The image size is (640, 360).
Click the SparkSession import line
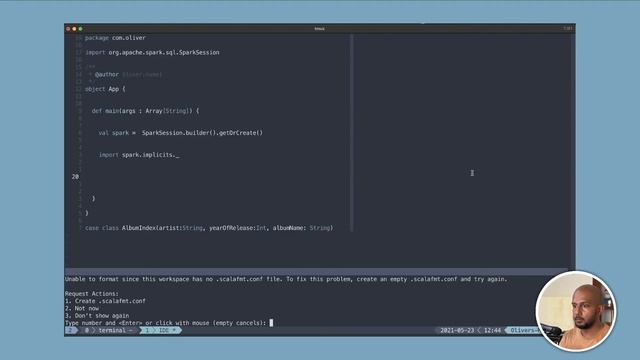pos(152,52)
